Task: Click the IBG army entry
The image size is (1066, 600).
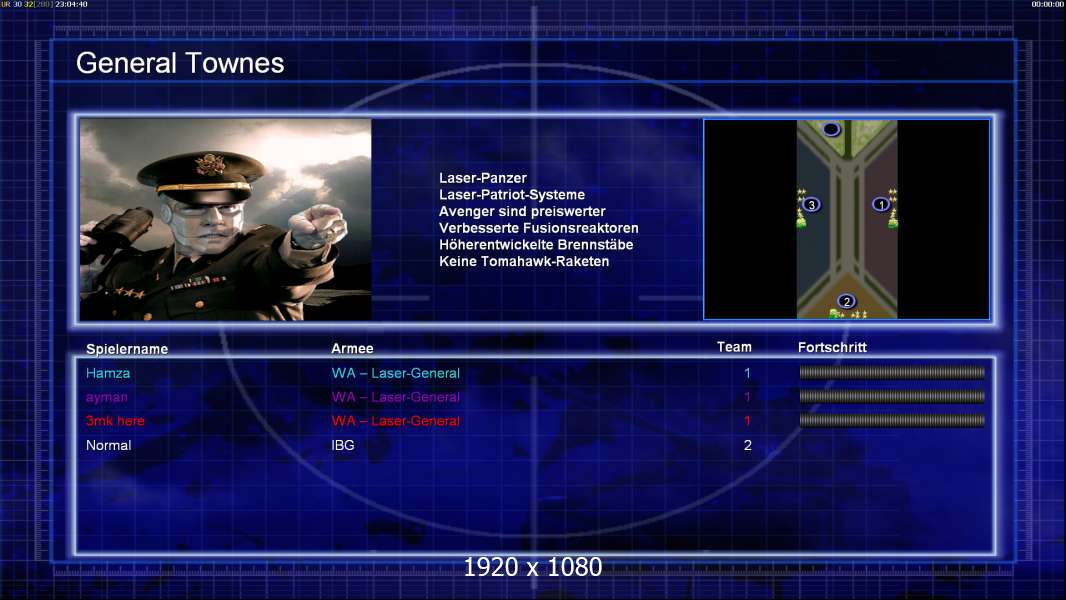Action: (x=343, y=445)
